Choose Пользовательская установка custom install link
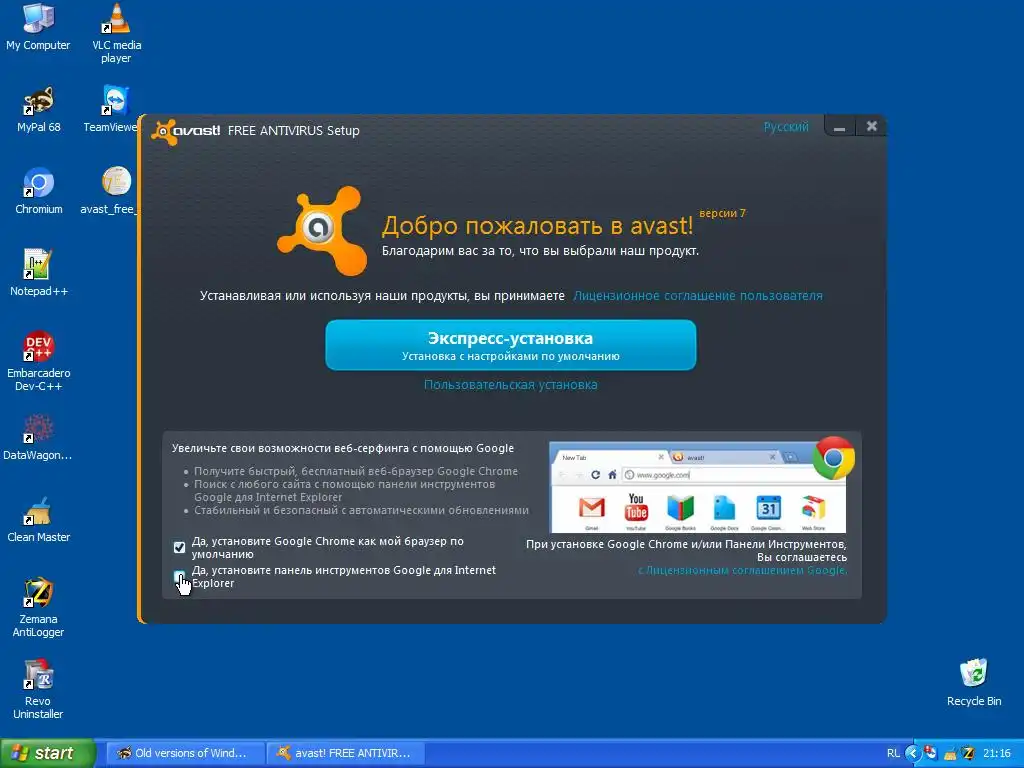Viewport: 1024px width, 768px height. (511, 385)
